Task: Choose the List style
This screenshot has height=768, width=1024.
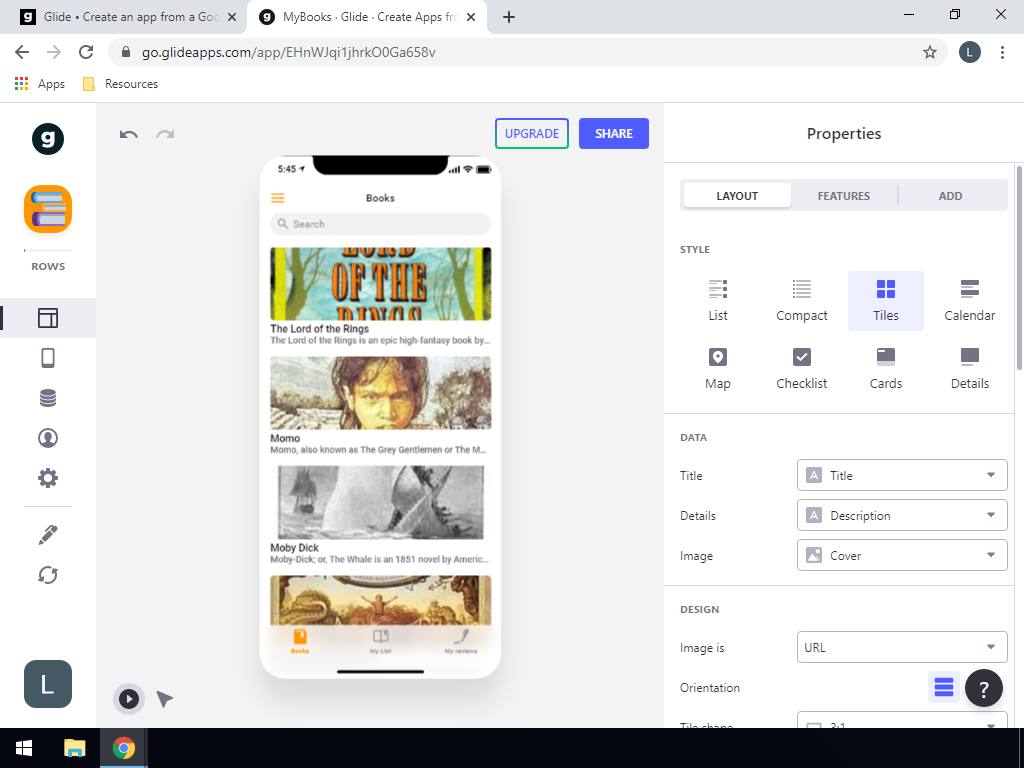Action: 718,300
